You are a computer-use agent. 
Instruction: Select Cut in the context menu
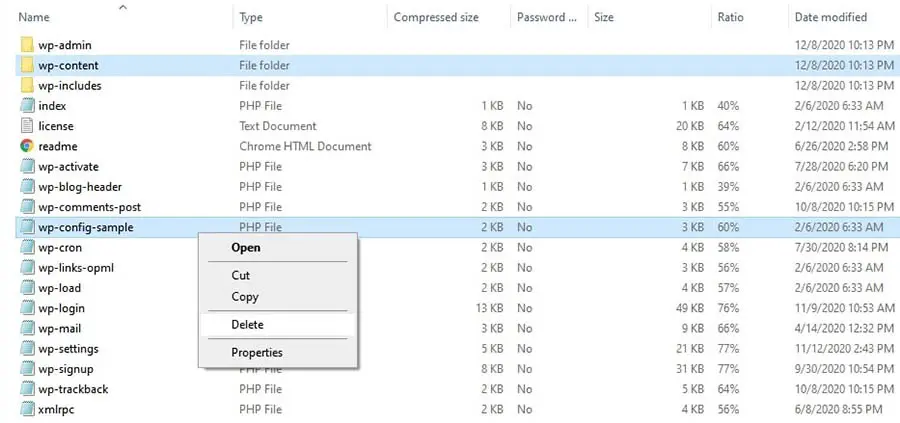tap(241, 275)
